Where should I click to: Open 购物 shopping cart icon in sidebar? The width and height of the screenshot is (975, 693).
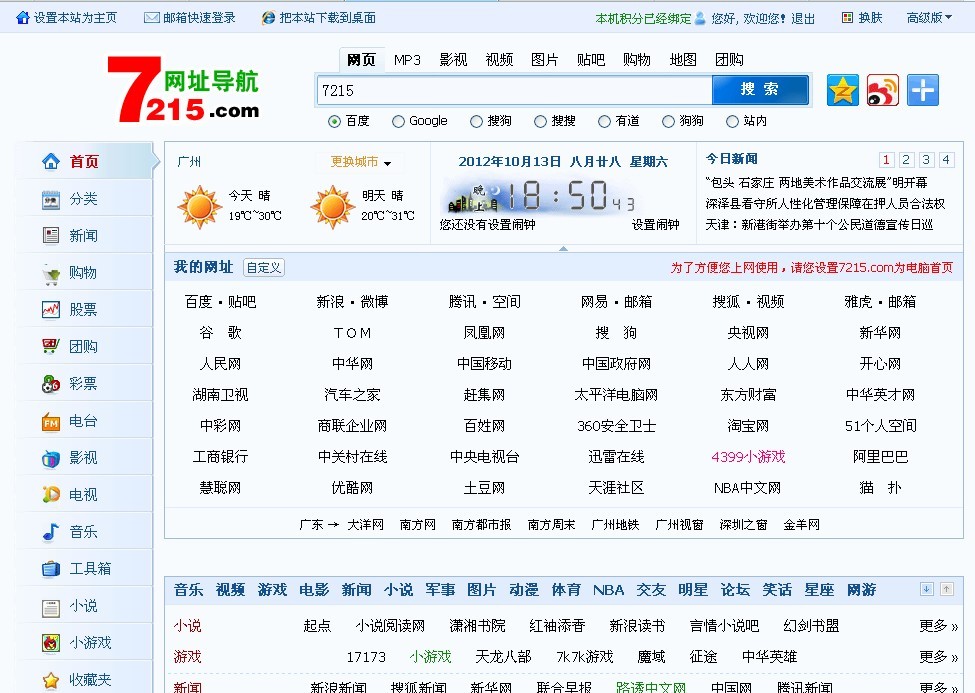click(x=51, y=273)
